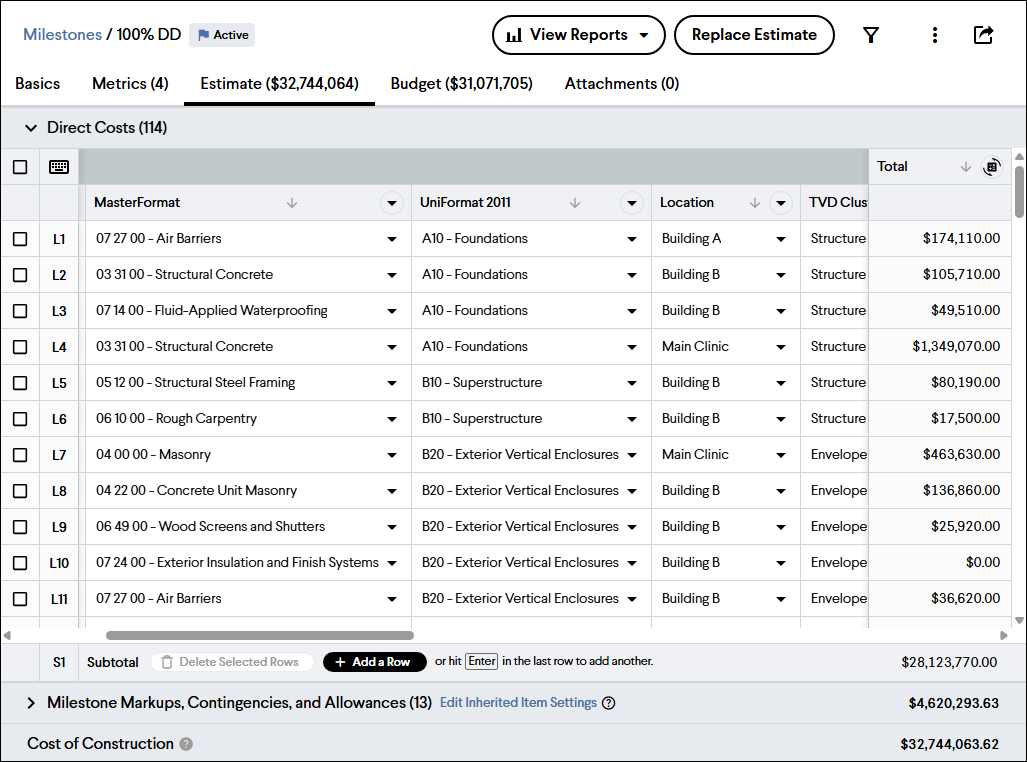Switch to the Budget tab
Viewport: 1027px width, 762px height.
(461, 84)
